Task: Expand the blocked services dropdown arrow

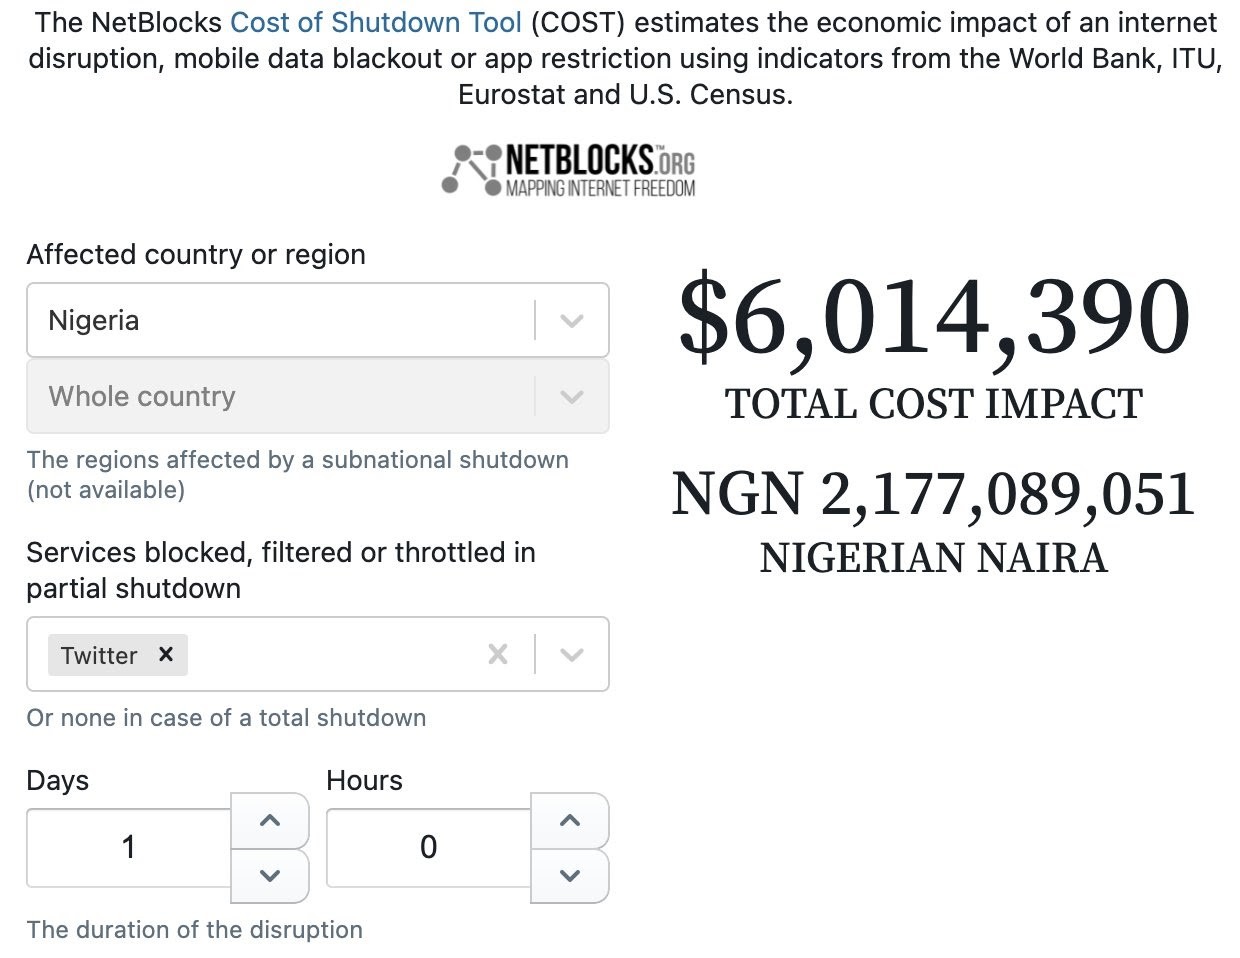Action: click(572, 655)
